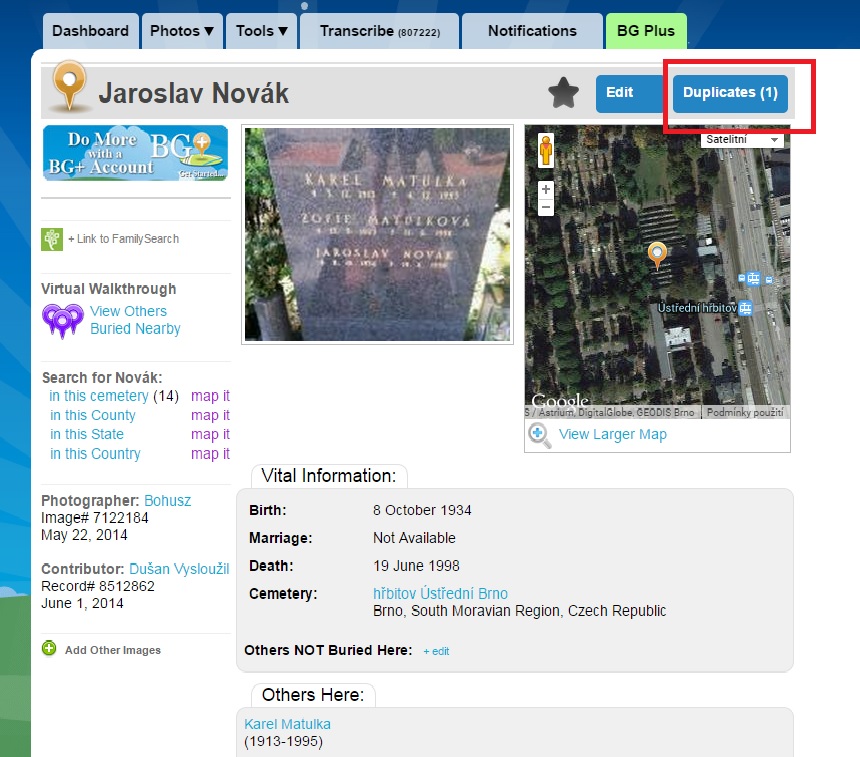Click the star favorite icon
This screenshot has height=757, width=860.
[x=564, y=93]
